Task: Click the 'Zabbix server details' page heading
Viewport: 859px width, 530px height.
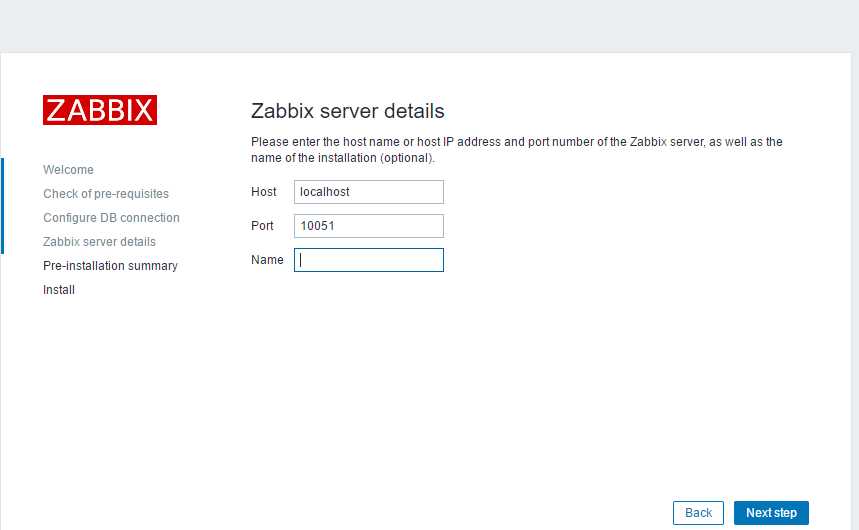Action: coord(347,111)
